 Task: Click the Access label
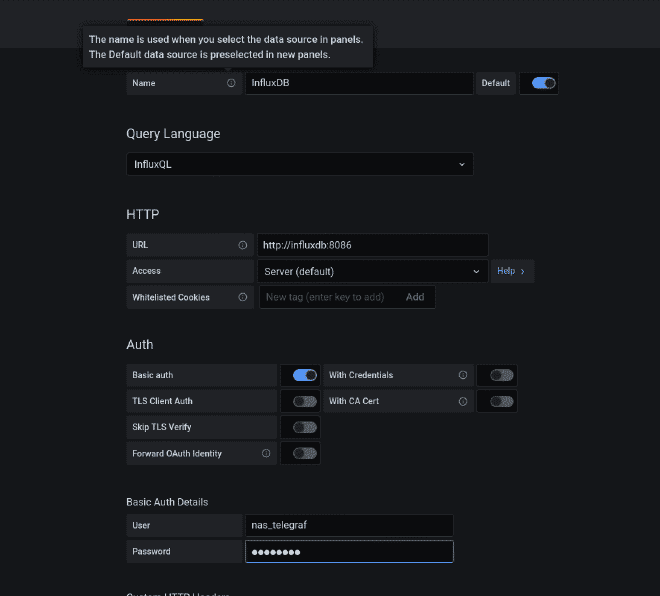146,271
